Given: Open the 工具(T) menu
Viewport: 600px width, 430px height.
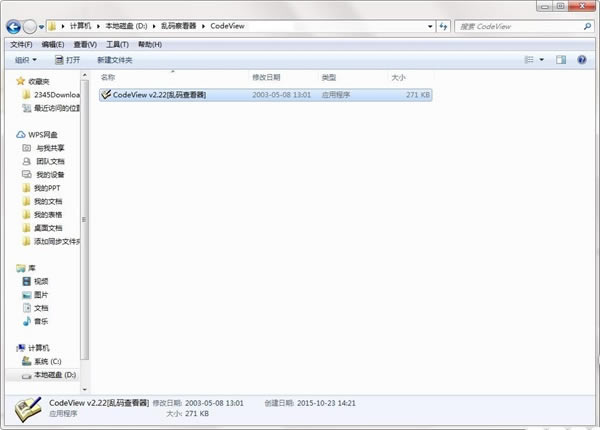Looking at the screenshot, I should pyautogui.click(x=117, y=45).
